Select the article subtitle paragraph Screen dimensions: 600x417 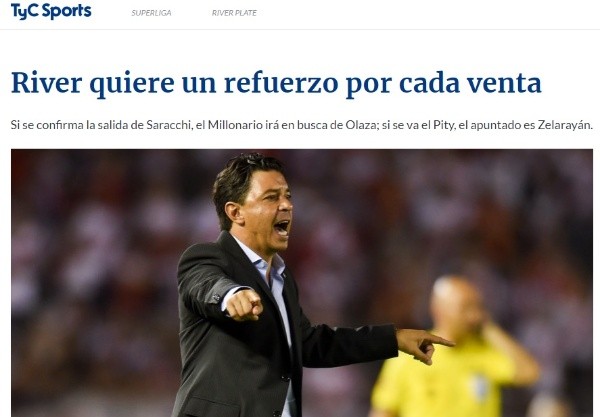click(x=302, y=125)
